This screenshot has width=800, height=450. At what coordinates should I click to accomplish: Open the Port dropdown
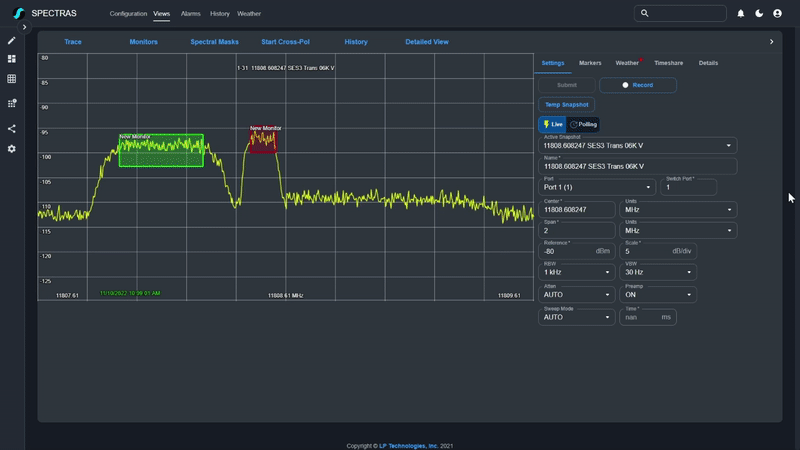596,187
